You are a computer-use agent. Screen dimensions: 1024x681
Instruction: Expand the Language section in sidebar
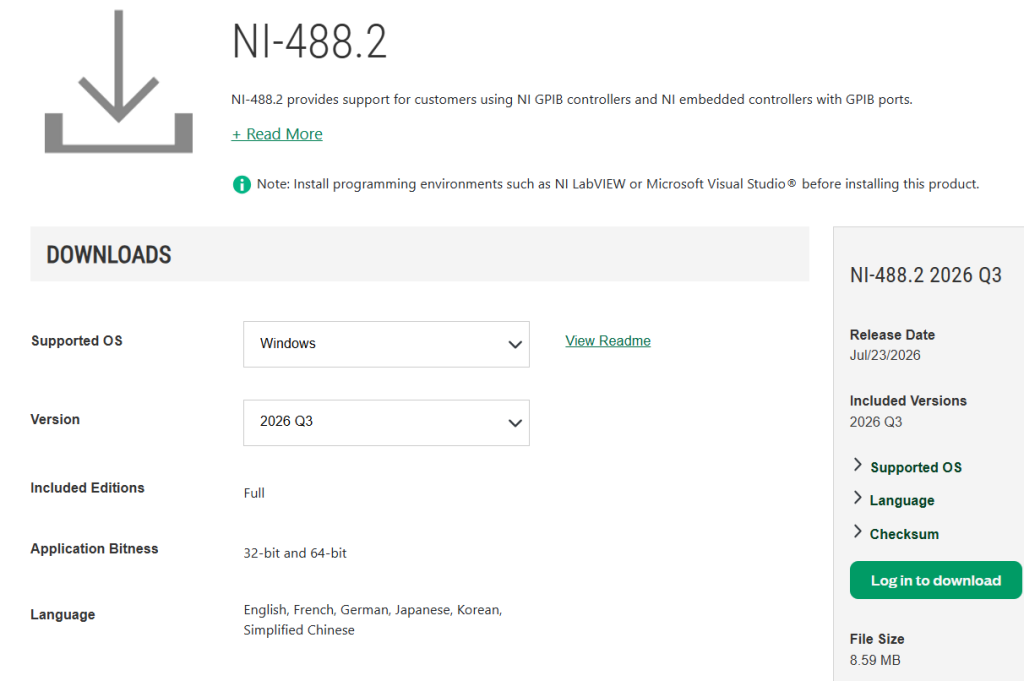point(894,500)
